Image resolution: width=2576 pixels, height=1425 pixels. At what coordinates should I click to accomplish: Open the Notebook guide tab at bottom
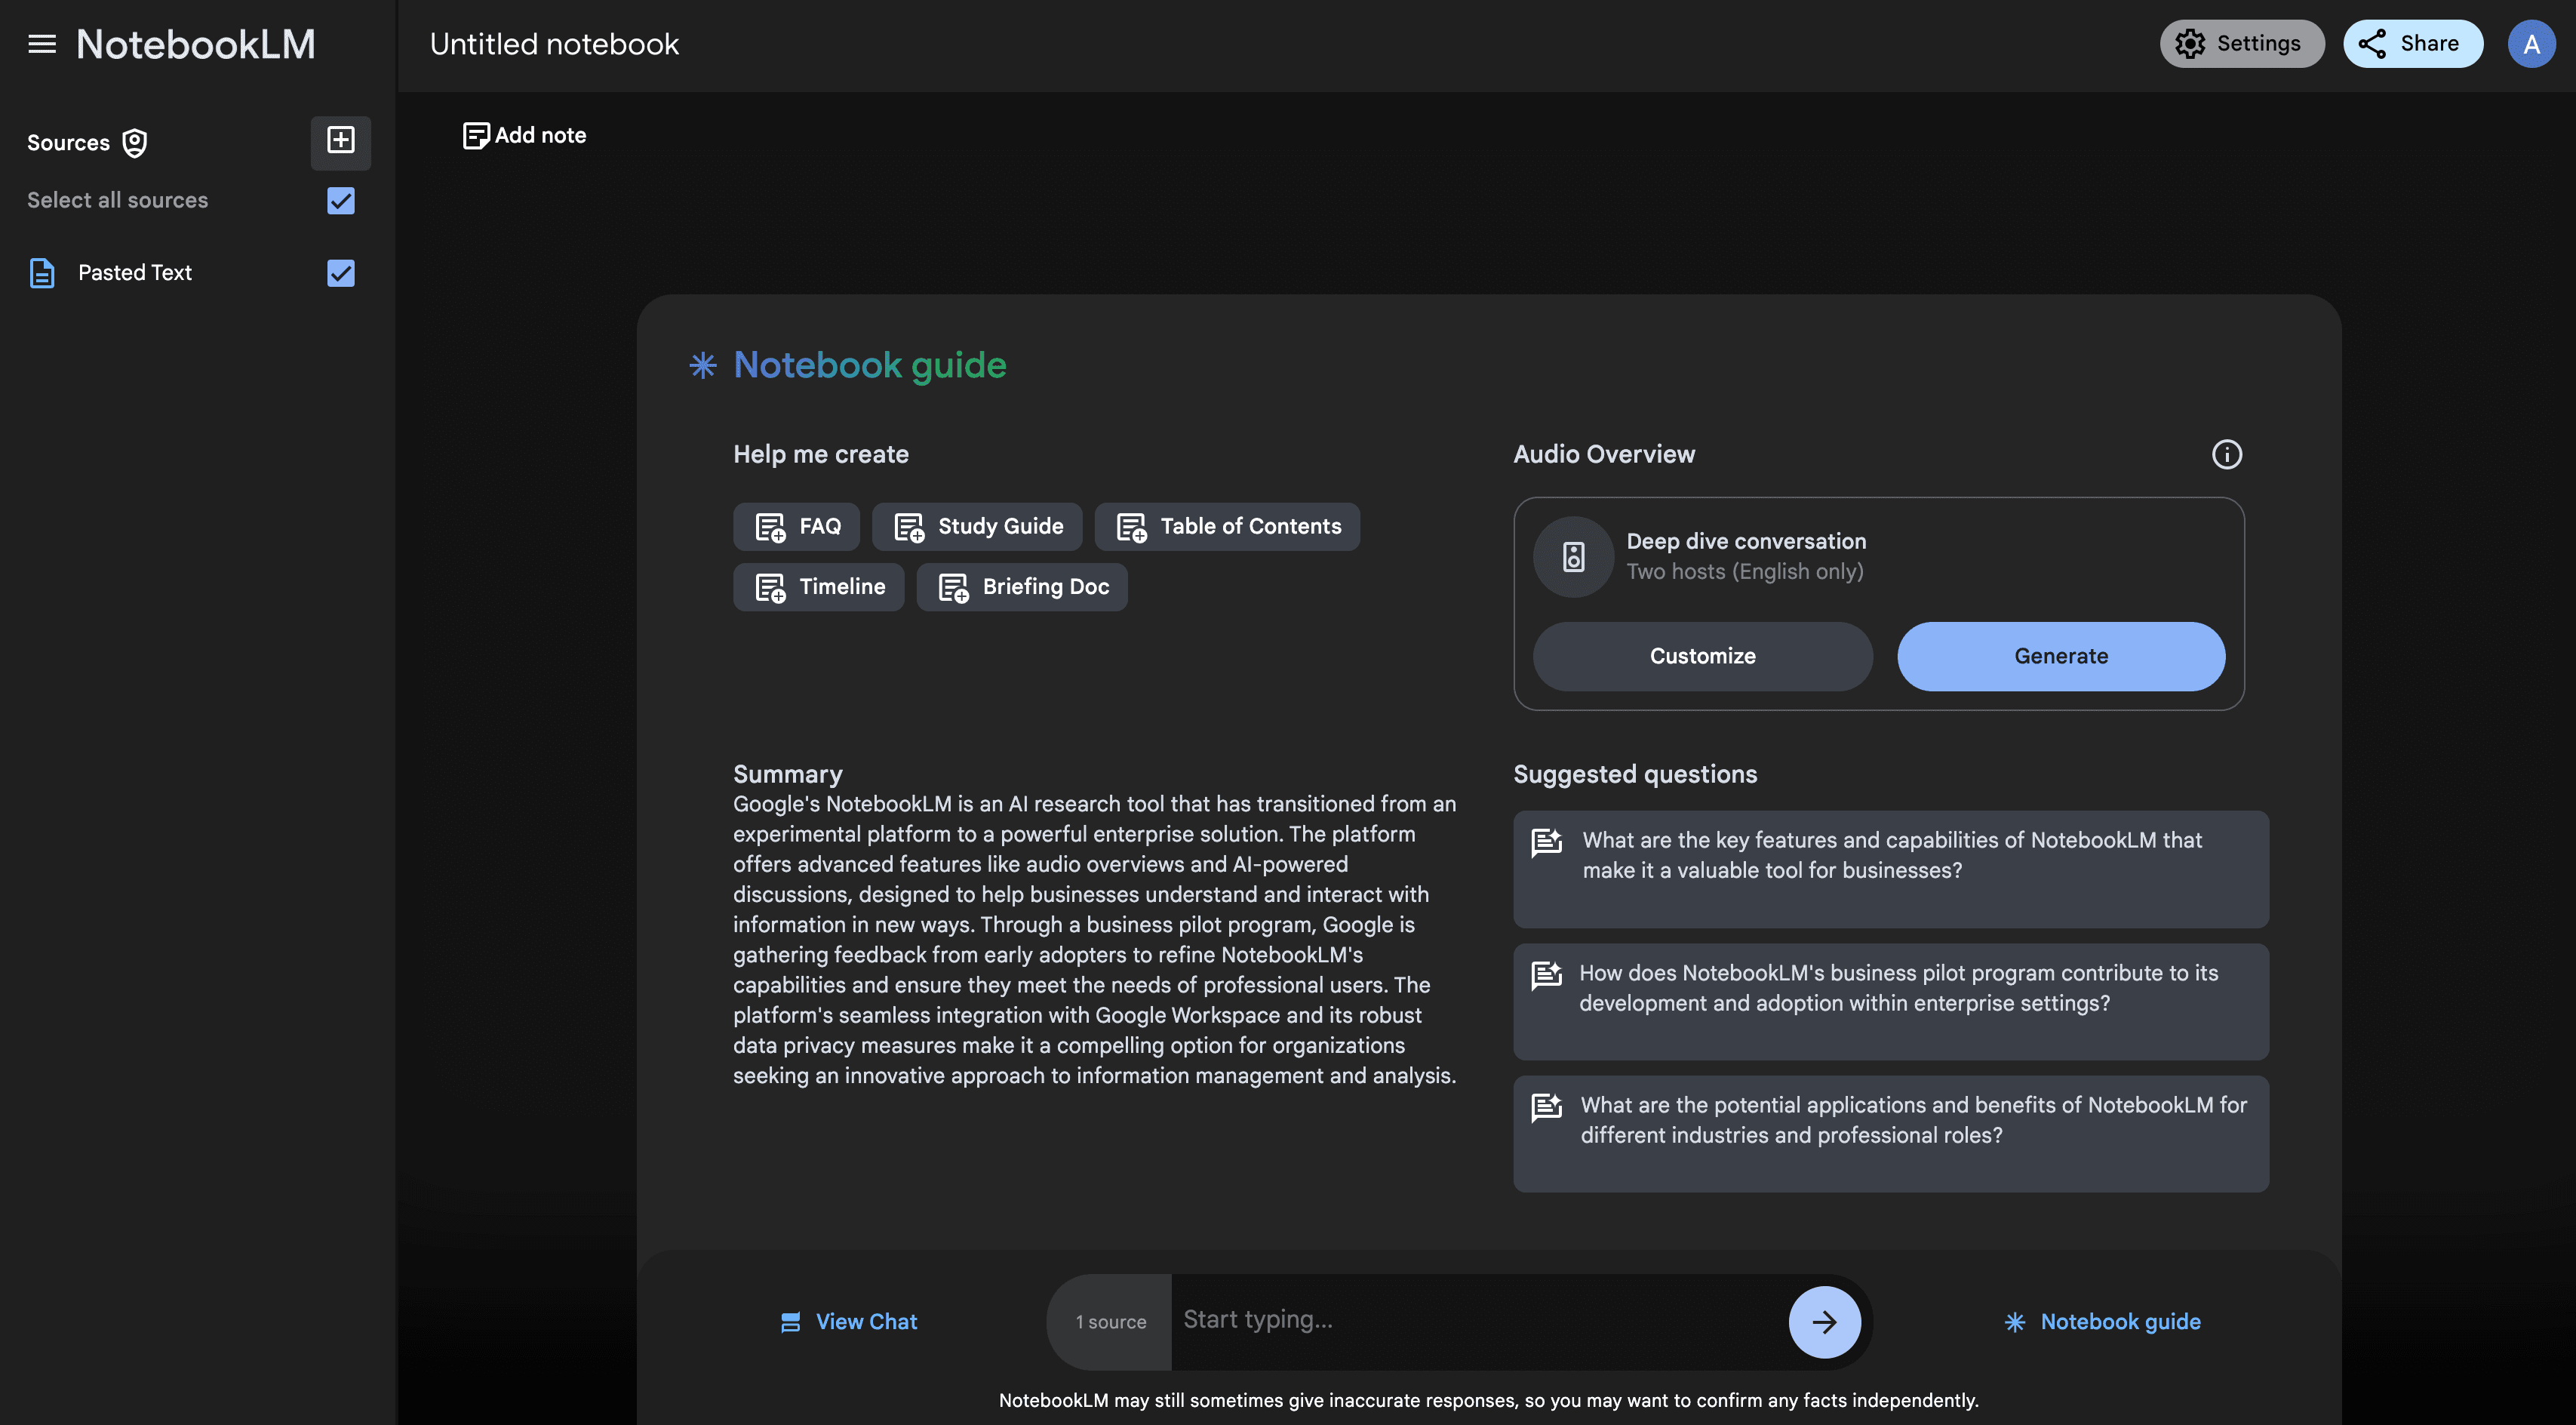(x=2102, y=1322)
